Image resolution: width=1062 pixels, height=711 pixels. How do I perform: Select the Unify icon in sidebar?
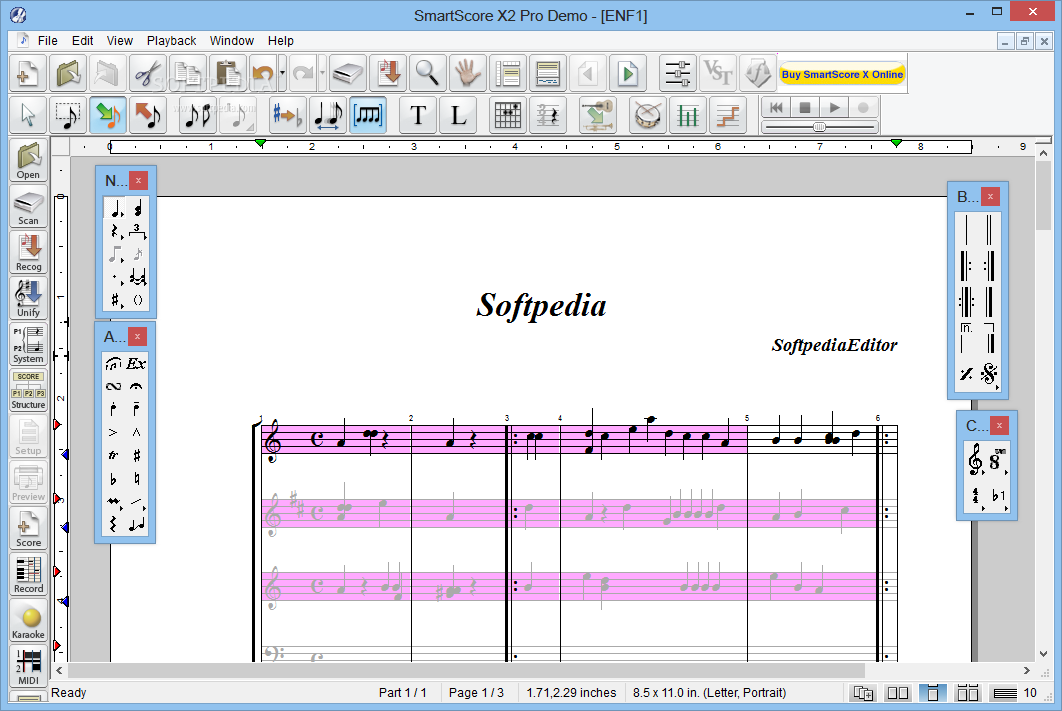pyautogui.click(x=28, y=299)
